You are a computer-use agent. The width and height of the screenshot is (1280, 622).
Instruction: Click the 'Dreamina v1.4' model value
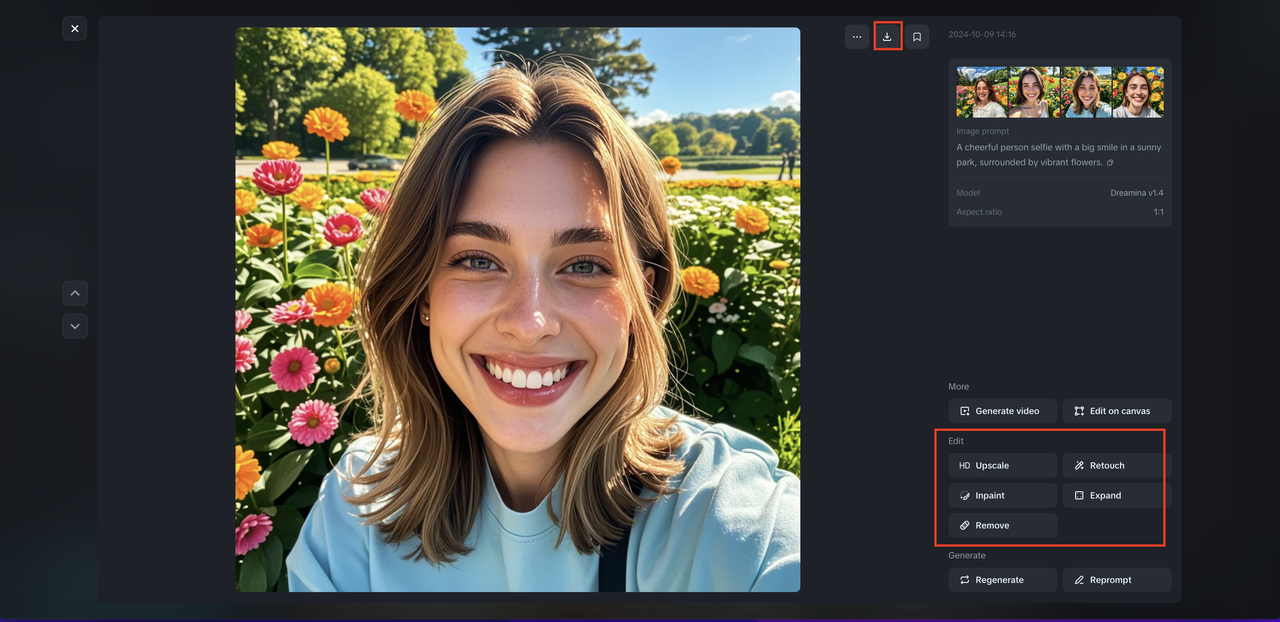pyautogui.click(x=1137, y=193)
